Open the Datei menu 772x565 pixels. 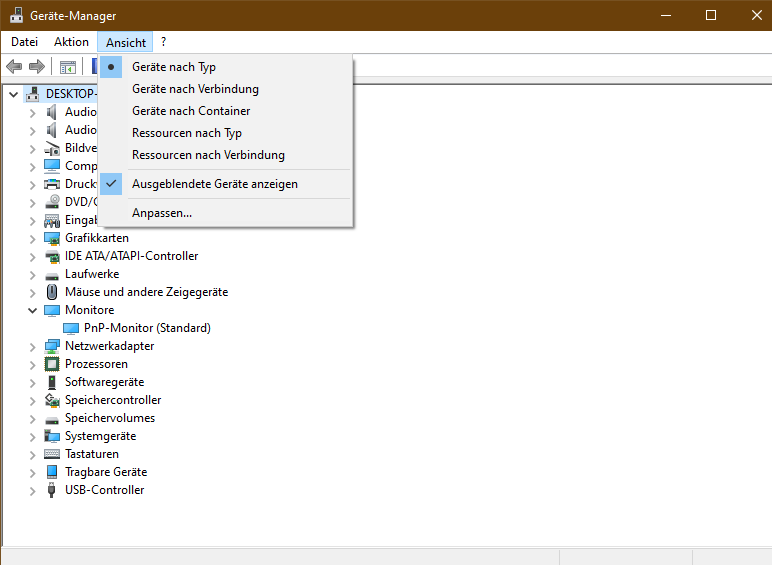click(24, 42)
